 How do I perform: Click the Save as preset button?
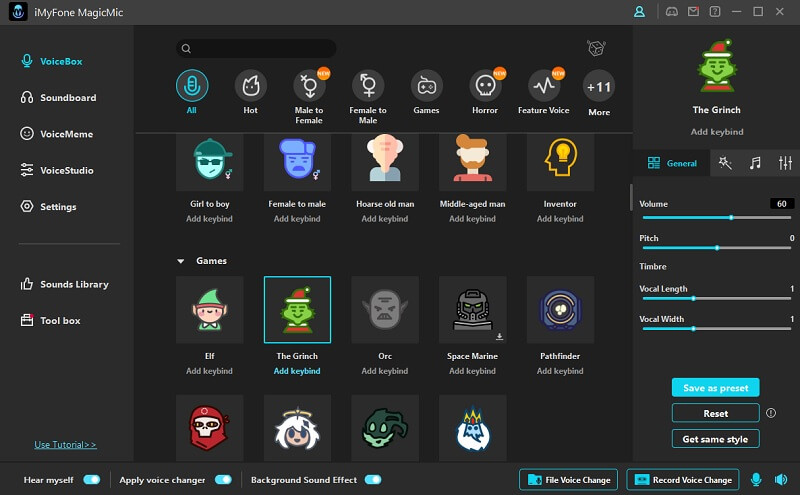click(x=715, y=388)
